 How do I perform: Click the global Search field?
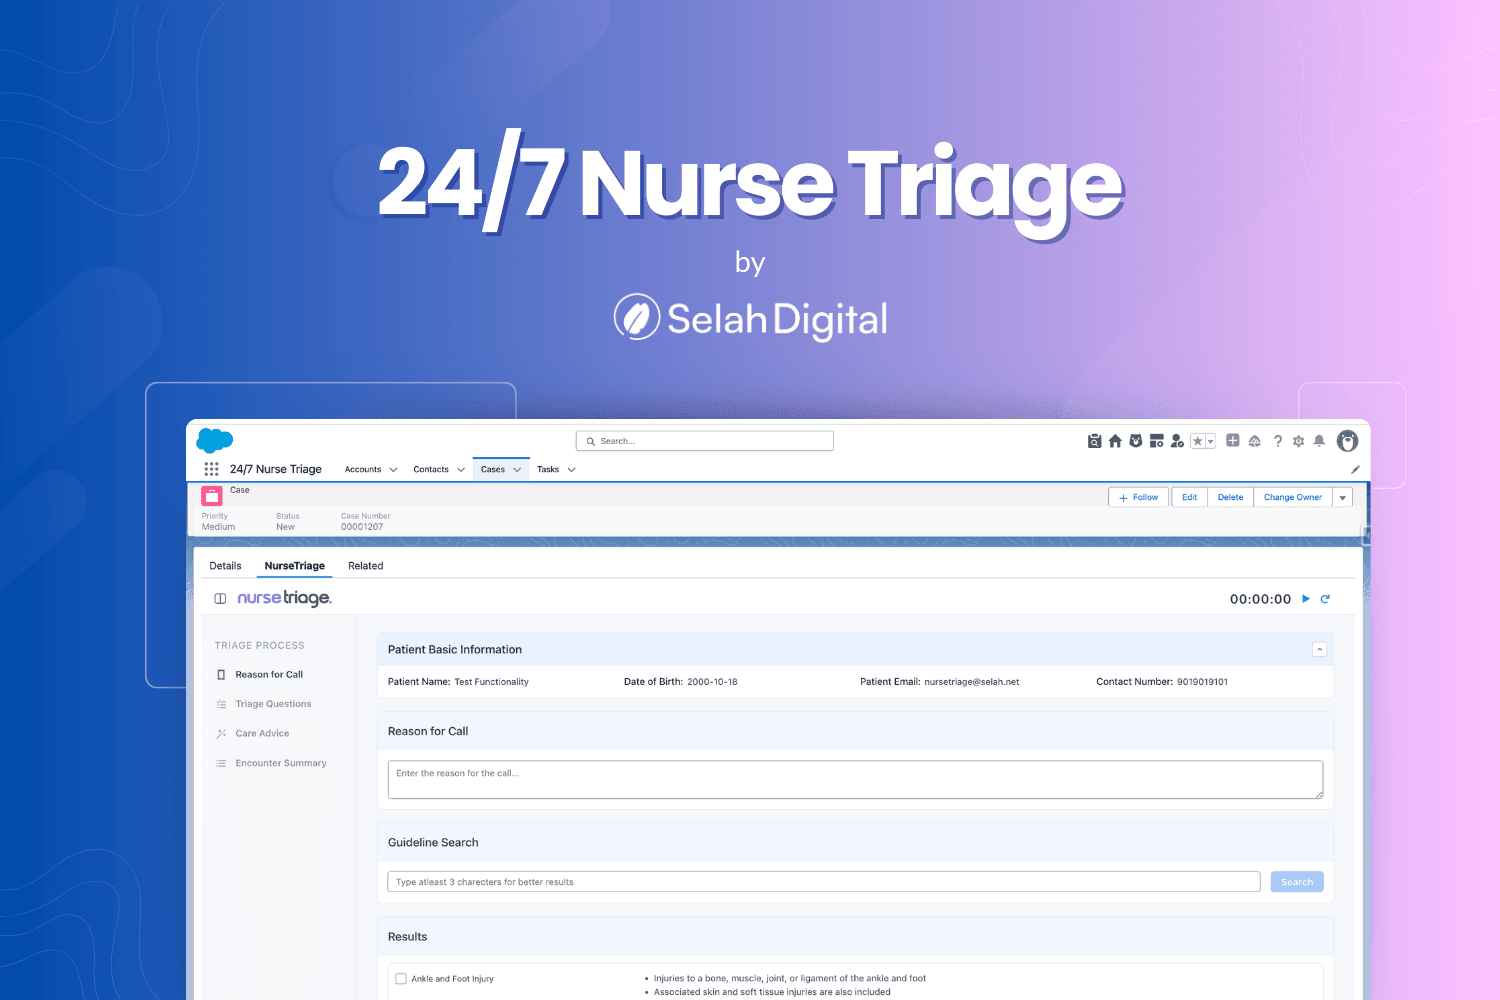705,441
